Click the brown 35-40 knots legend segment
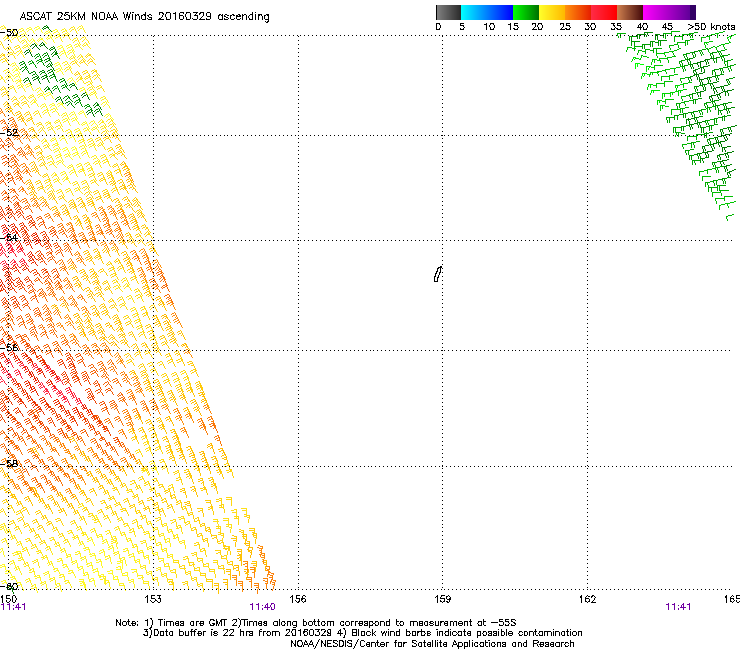This screenshot has width=740, height=650. pyautogui.click(x=630, y=12)
